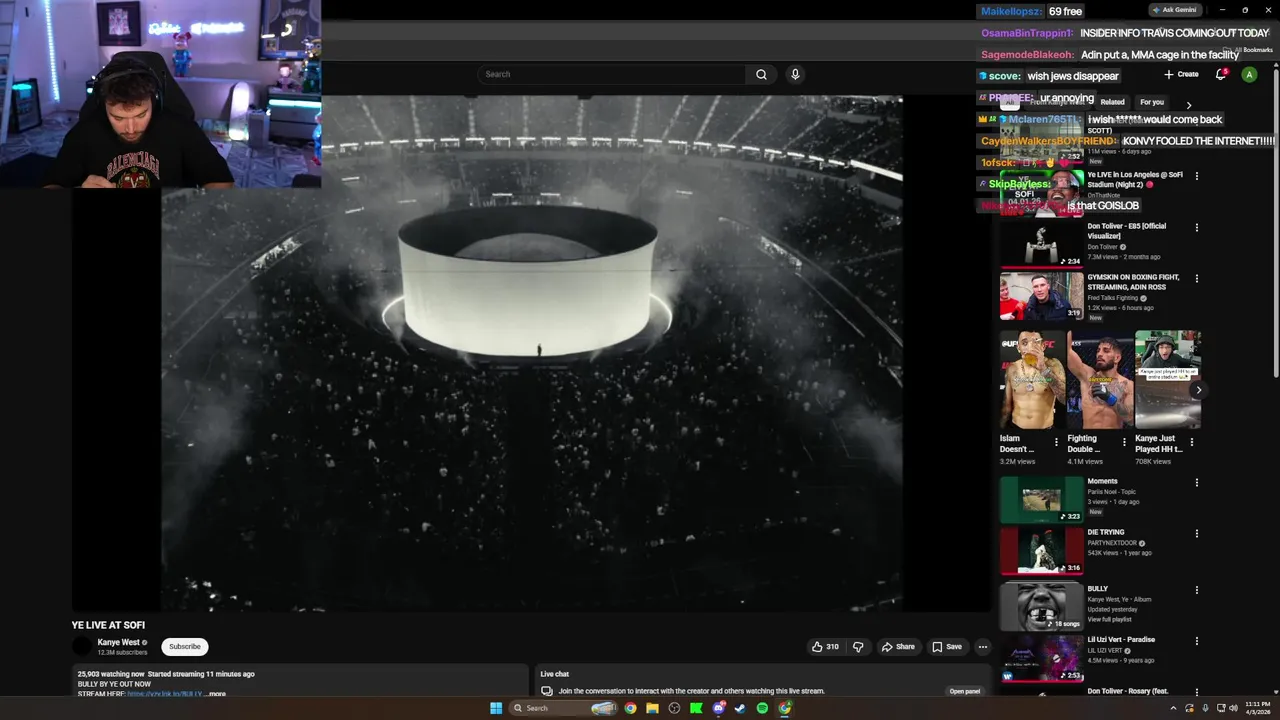Click Open panel for live chat
The image size is (1280, 720).
pyautogui.click(x=965, y=691)
